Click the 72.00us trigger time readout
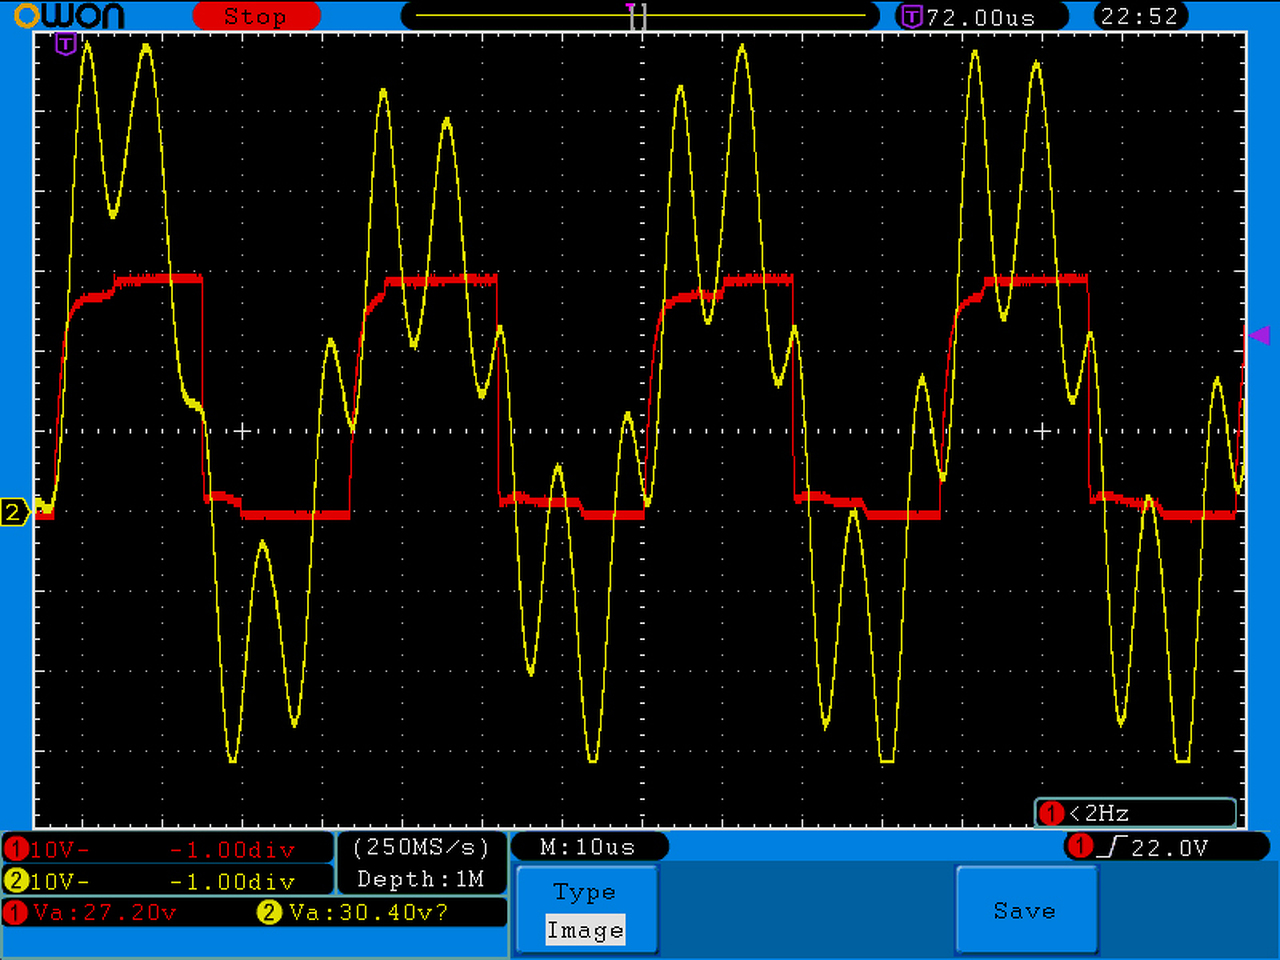1280x960 pixels. coord(981,17)
